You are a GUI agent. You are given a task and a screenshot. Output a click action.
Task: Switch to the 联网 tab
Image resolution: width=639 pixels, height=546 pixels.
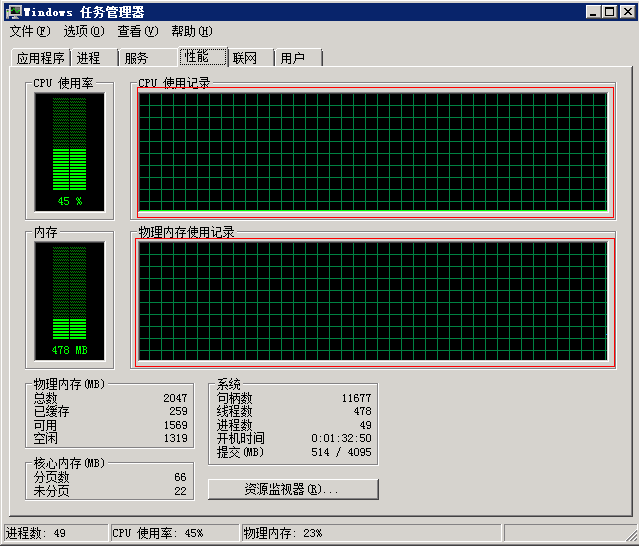[x=245, y=58]
